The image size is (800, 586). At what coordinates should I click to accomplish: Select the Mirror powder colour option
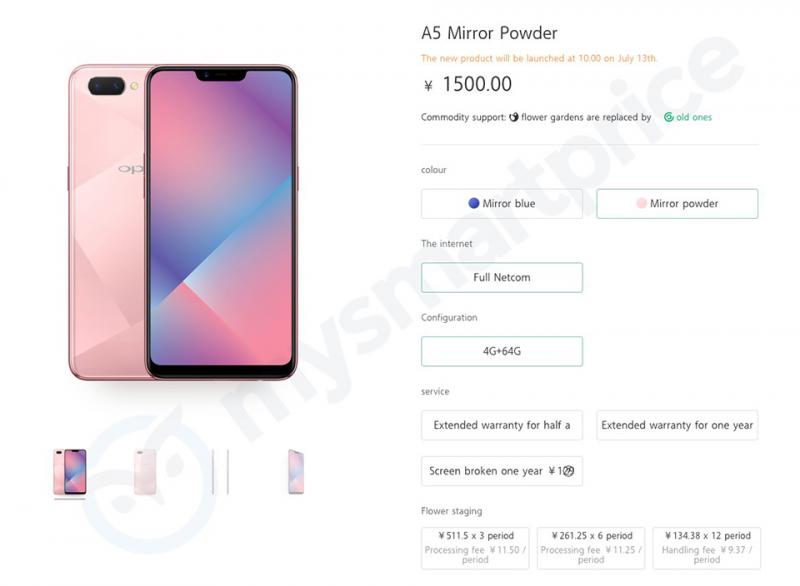(677, 203)
